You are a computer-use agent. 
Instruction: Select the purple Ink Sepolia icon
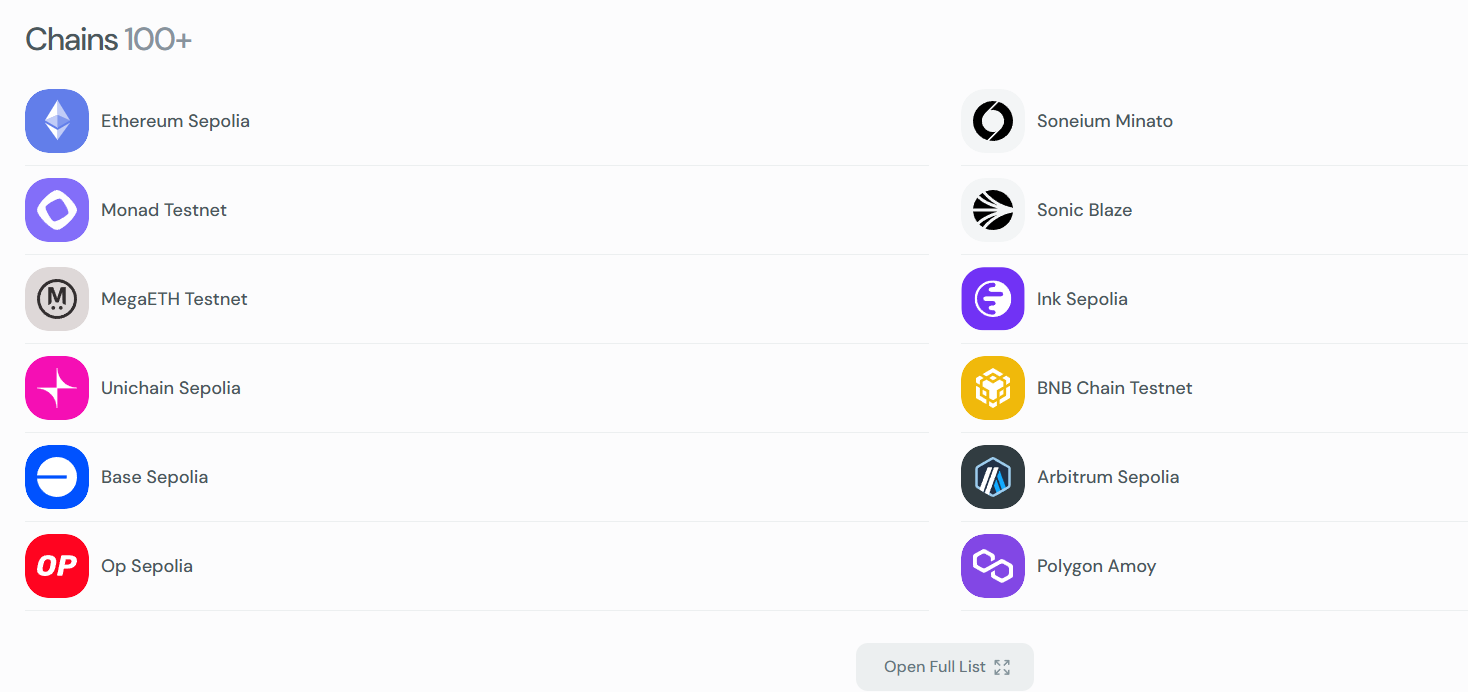point(993,299)
